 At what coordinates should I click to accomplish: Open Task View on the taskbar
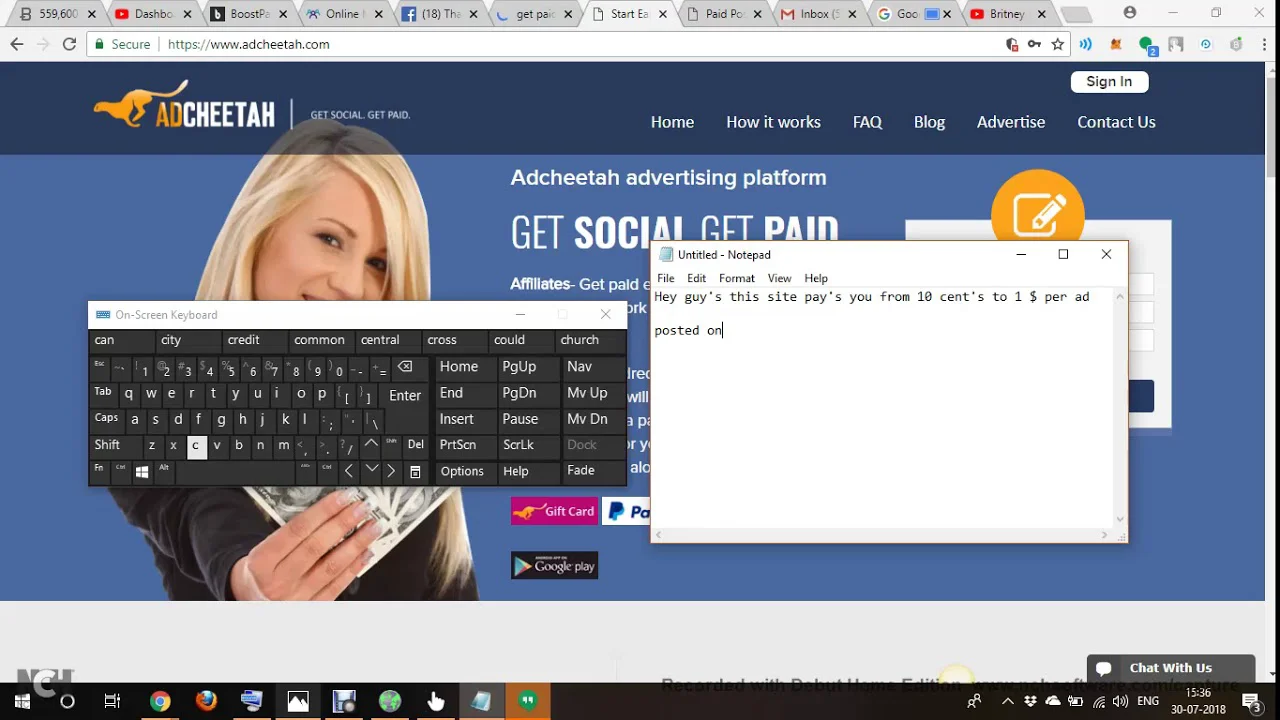point(112,701)
